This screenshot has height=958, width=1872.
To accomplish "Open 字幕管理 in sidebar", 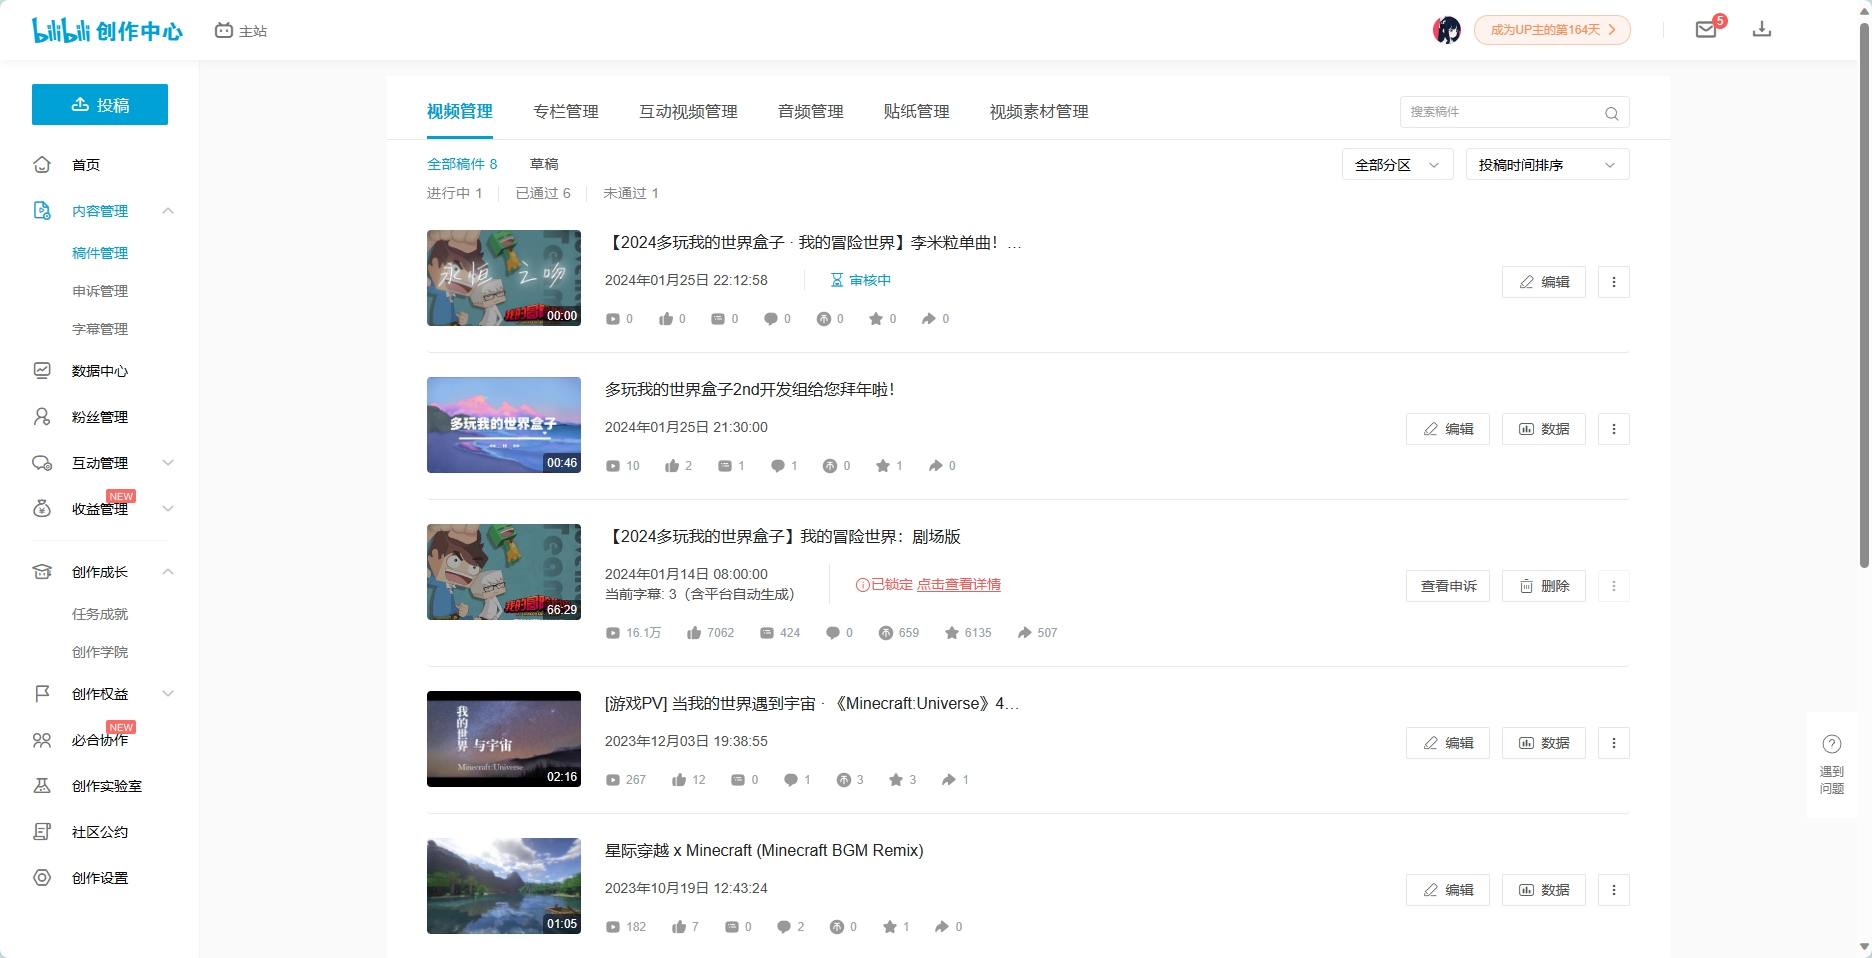I will [100, 329].
